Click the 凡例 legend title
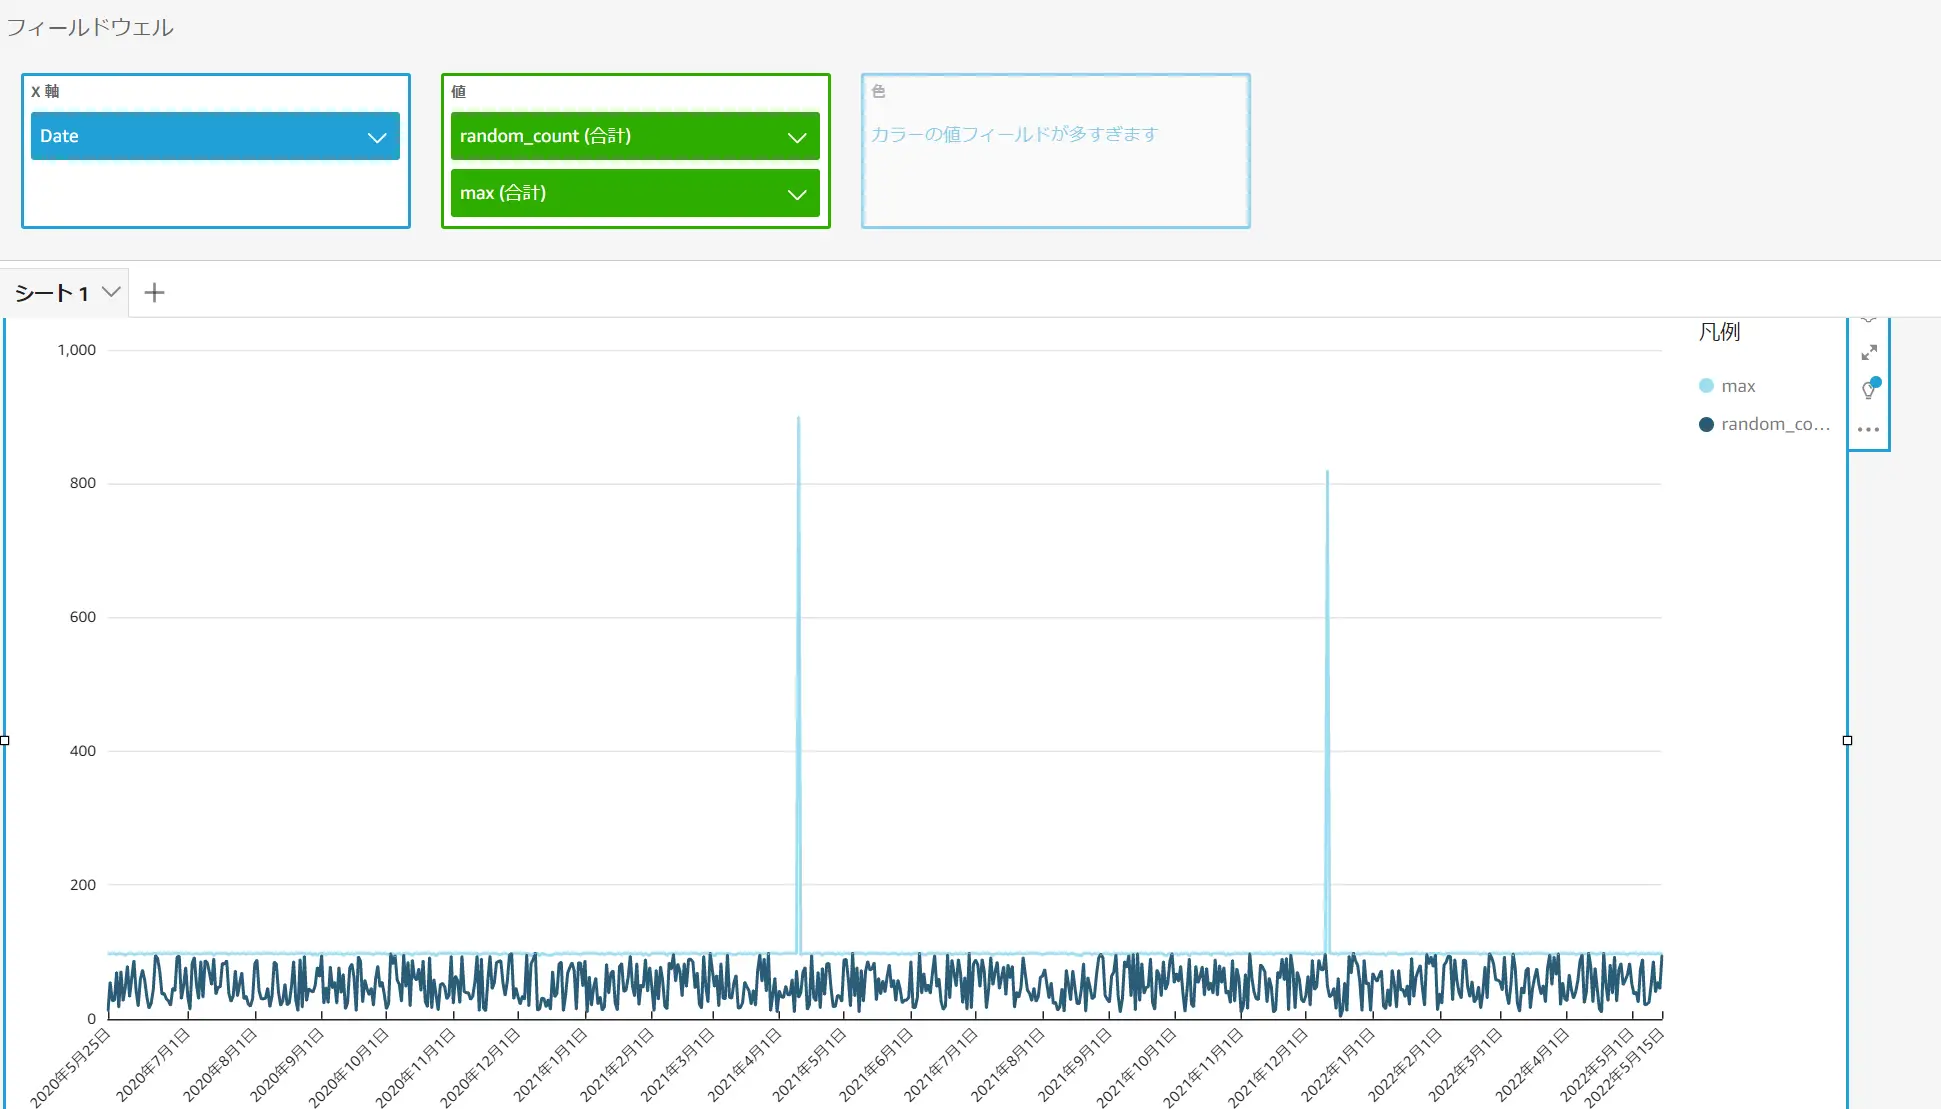 (1719, 332)
